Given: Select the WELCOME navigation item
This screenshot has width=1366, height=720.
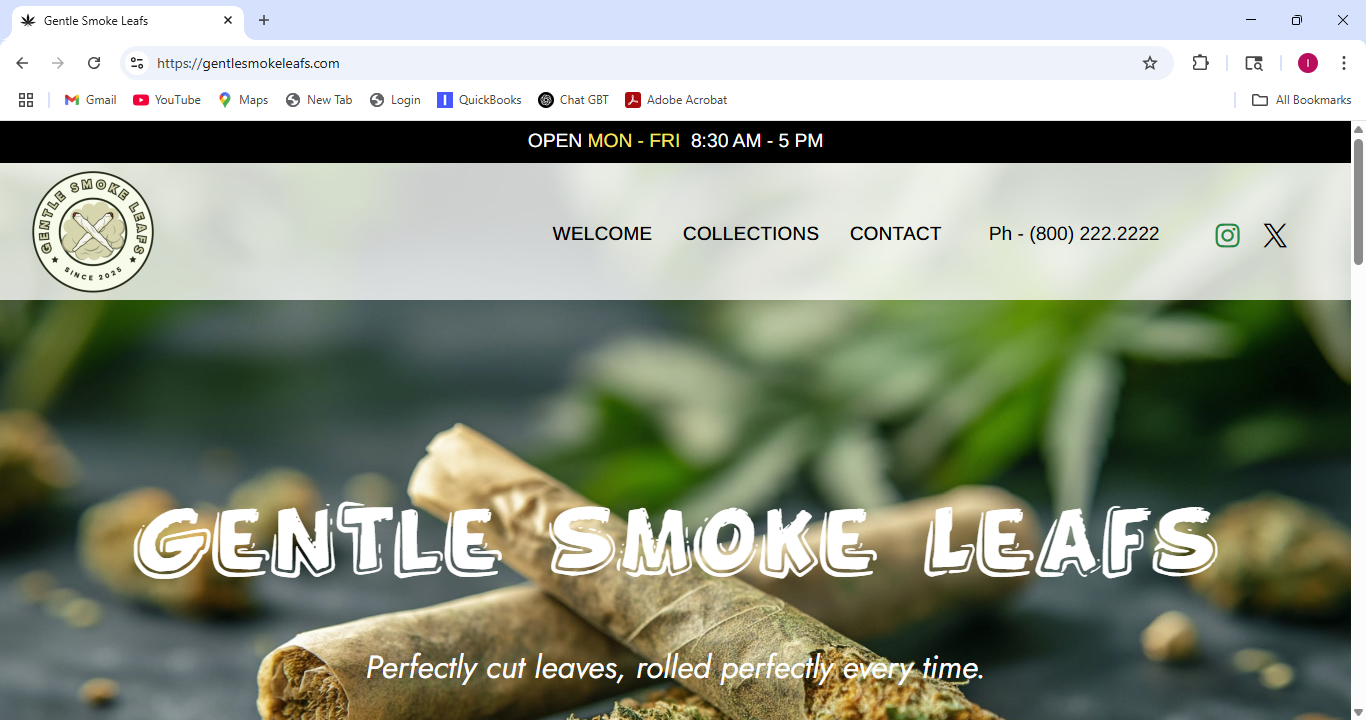Looking at the screenshot, I should click(x=602, y=233).
